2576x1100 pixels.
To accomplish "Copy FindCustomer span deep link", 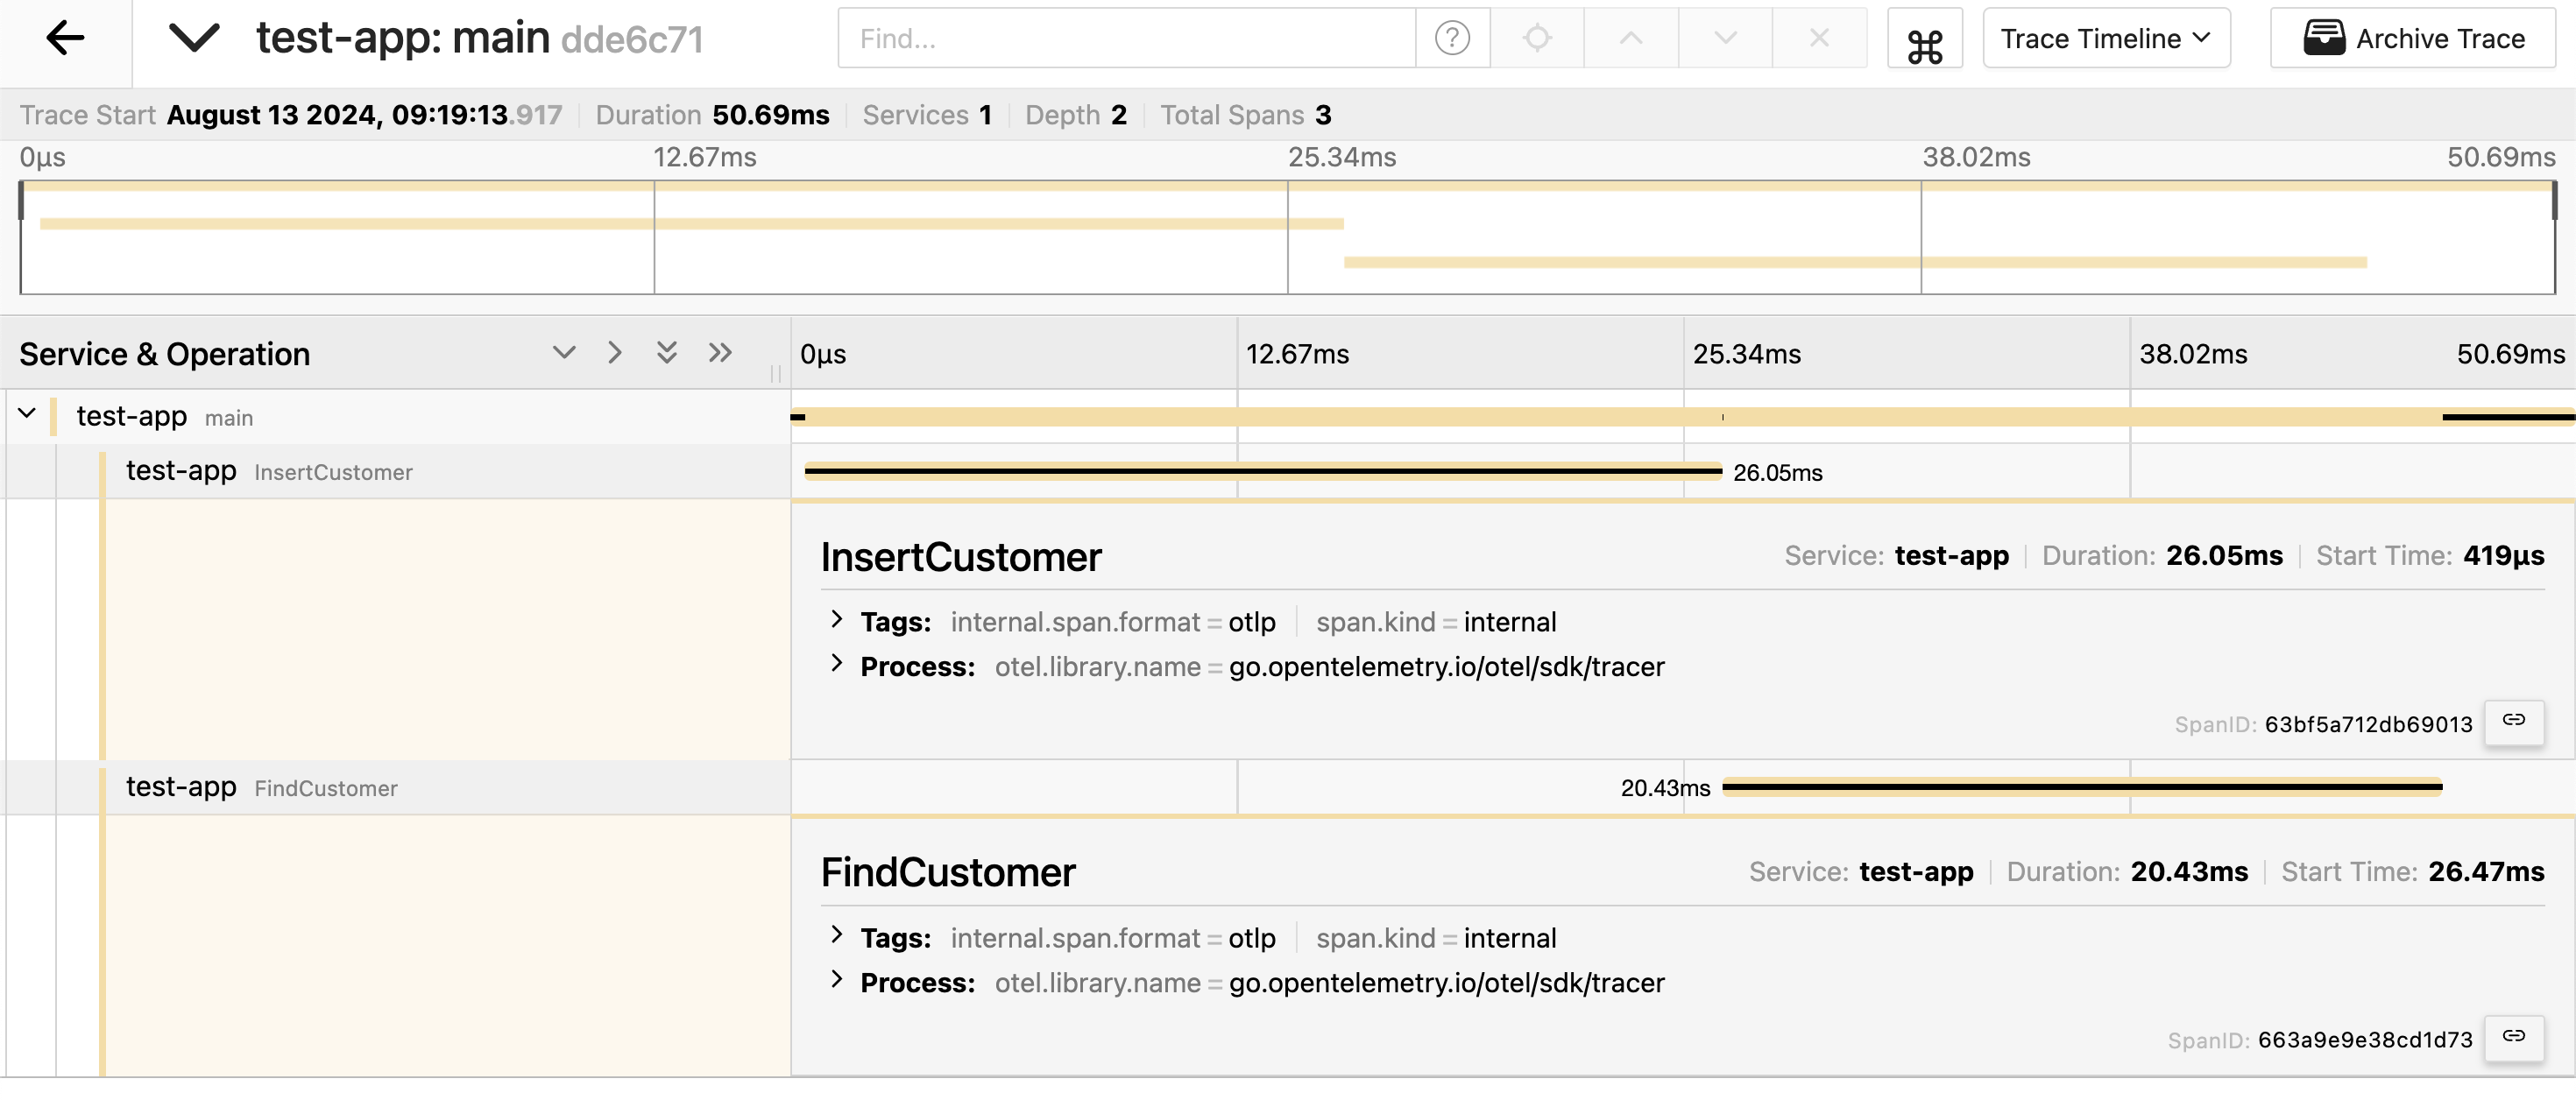I will click(x=2513, y=1037).
